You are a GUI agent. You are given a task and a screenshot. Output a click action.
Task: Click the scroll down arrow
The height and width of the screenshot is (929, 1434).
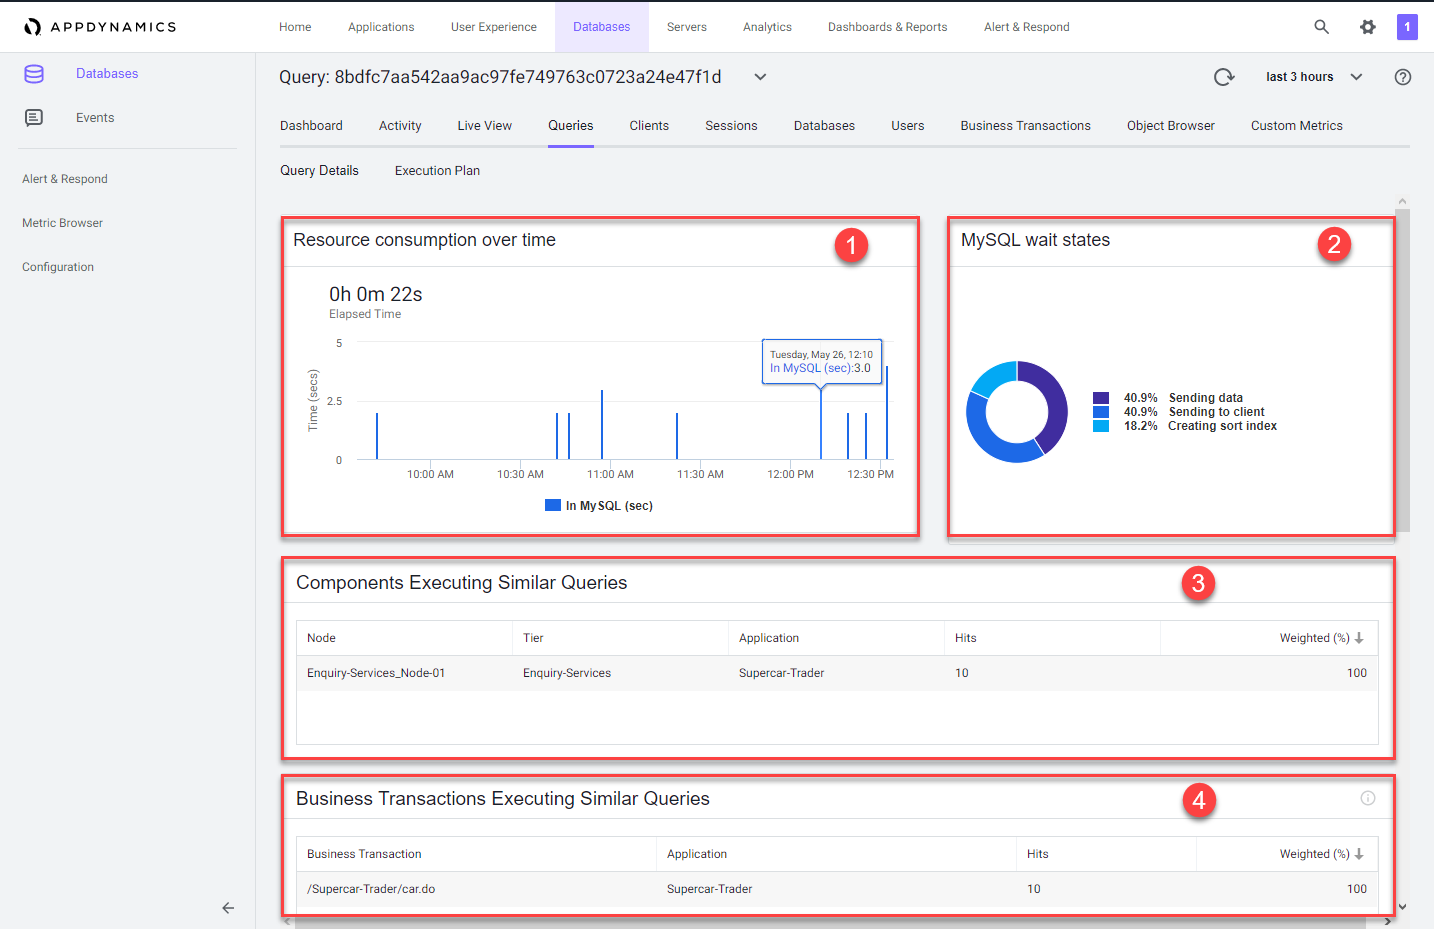coord(1403,907)
